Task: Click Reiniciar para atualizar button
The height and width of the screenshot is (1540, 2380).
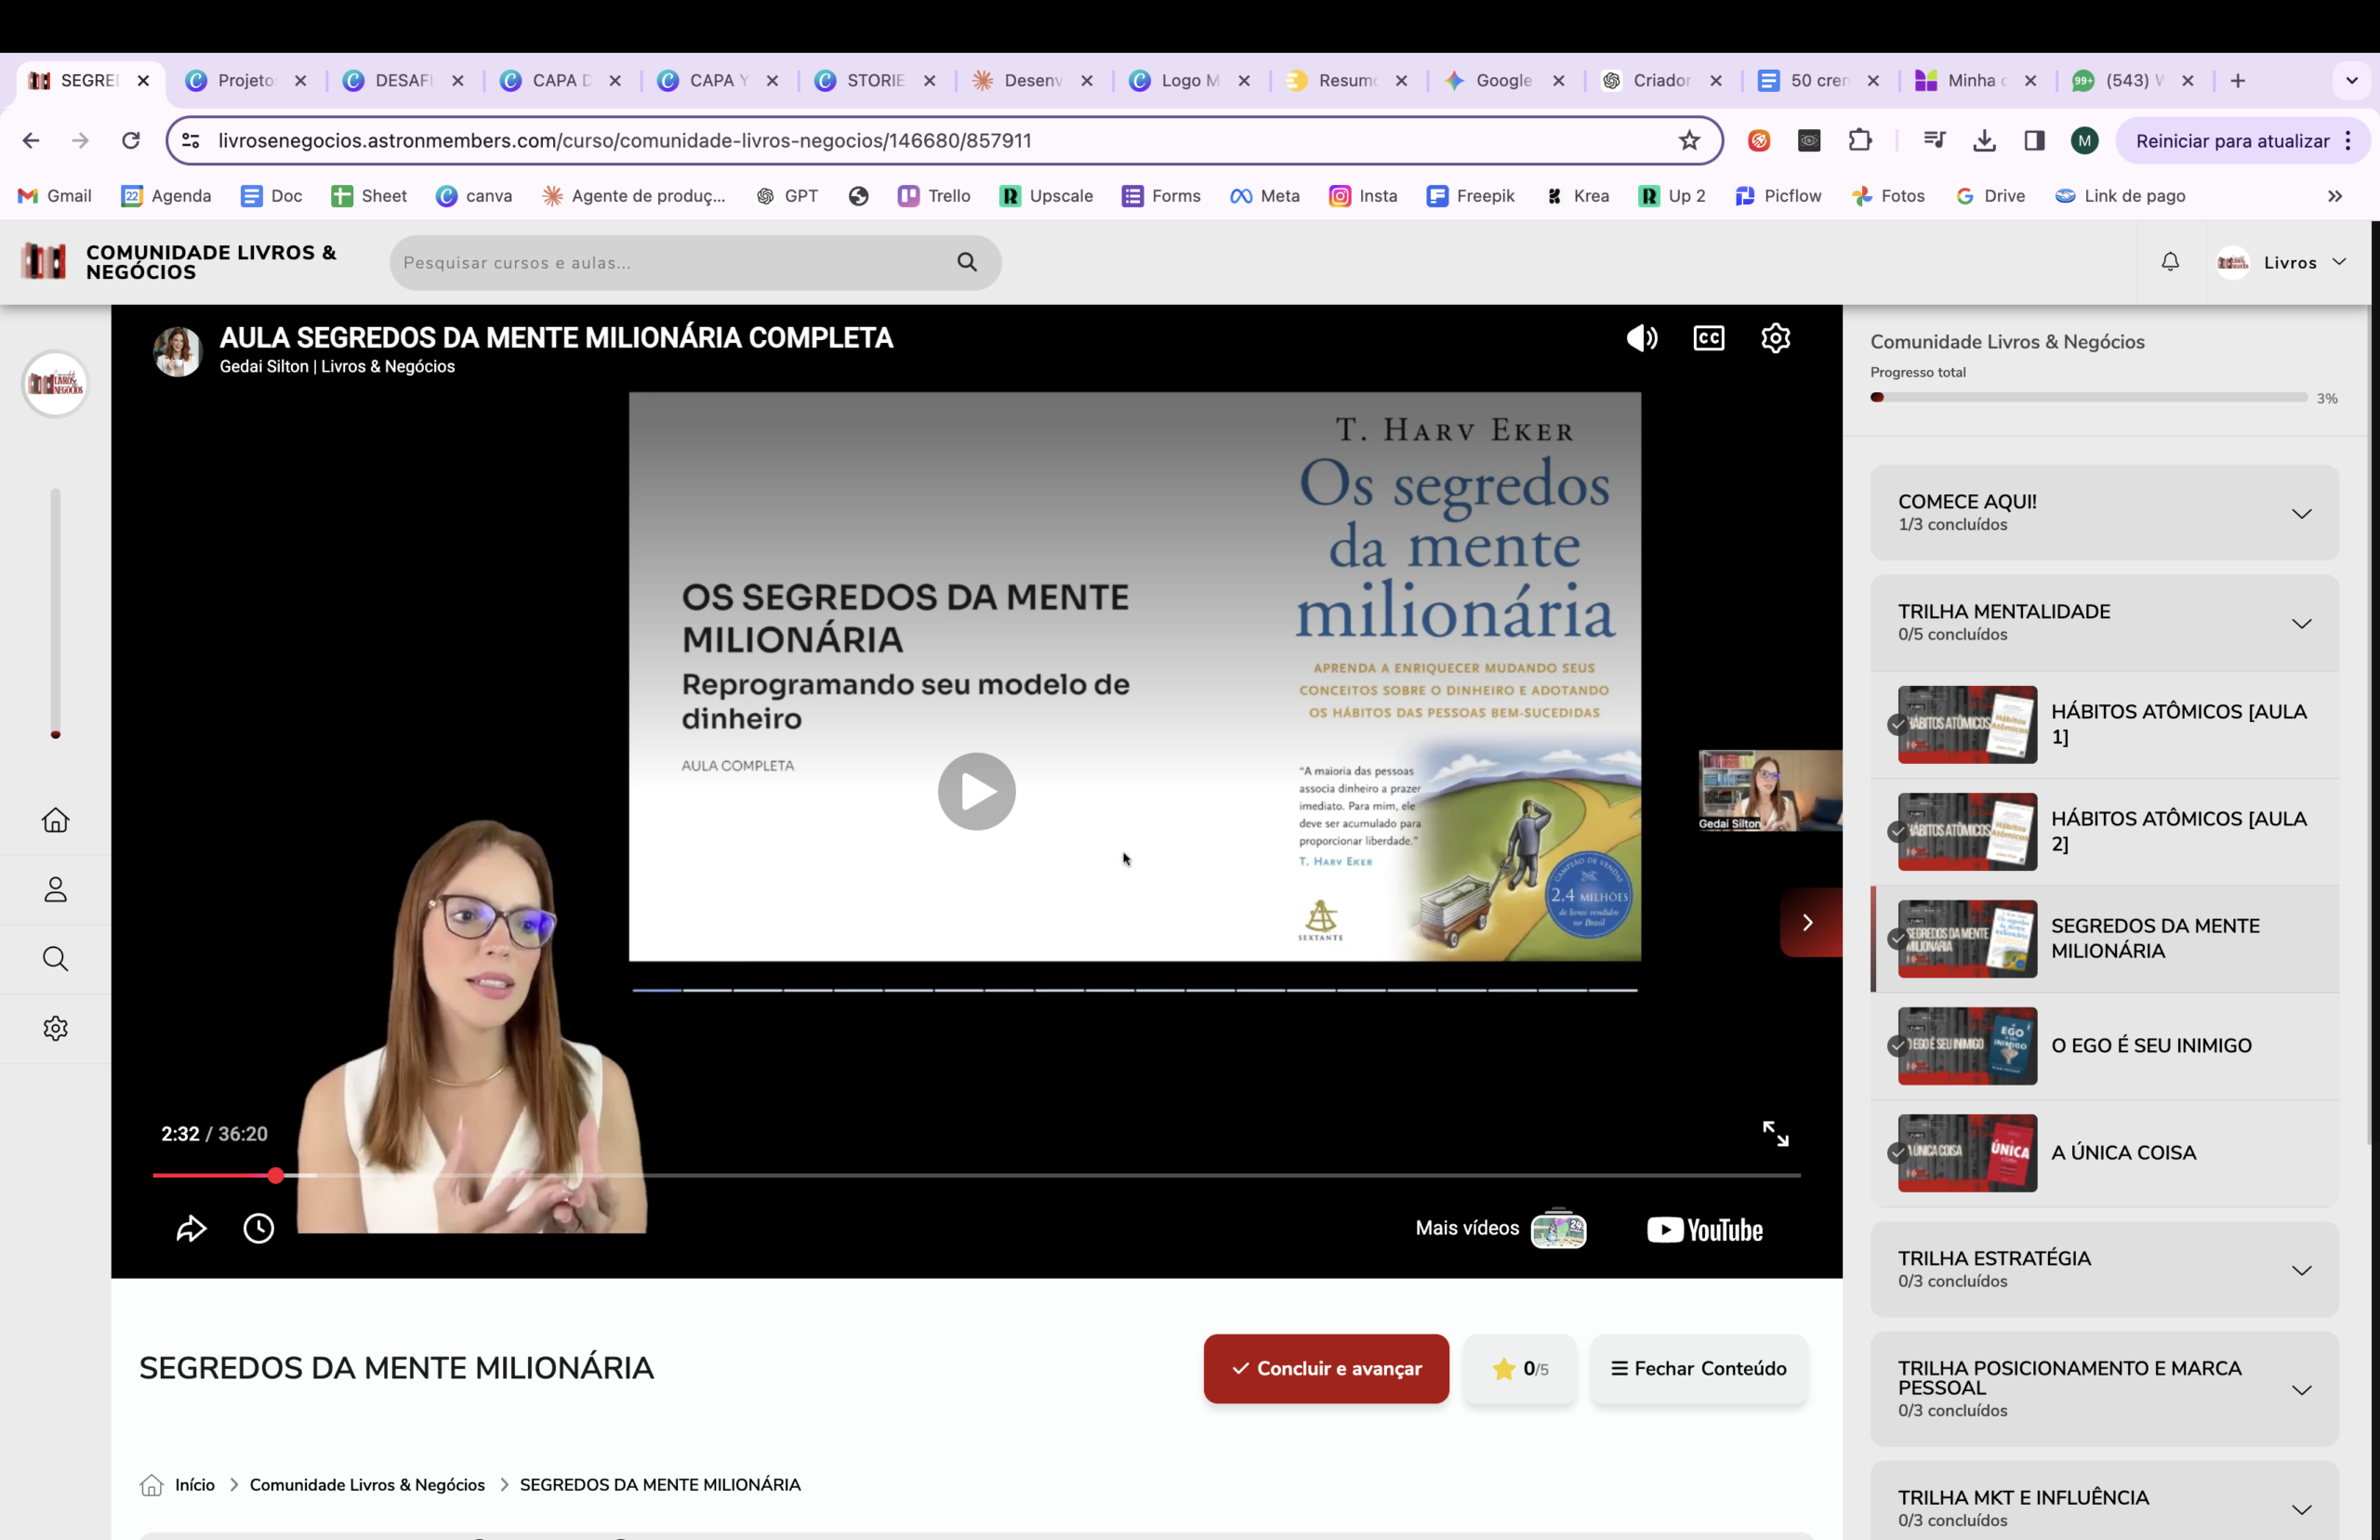Action: (x=2242, y=140)
